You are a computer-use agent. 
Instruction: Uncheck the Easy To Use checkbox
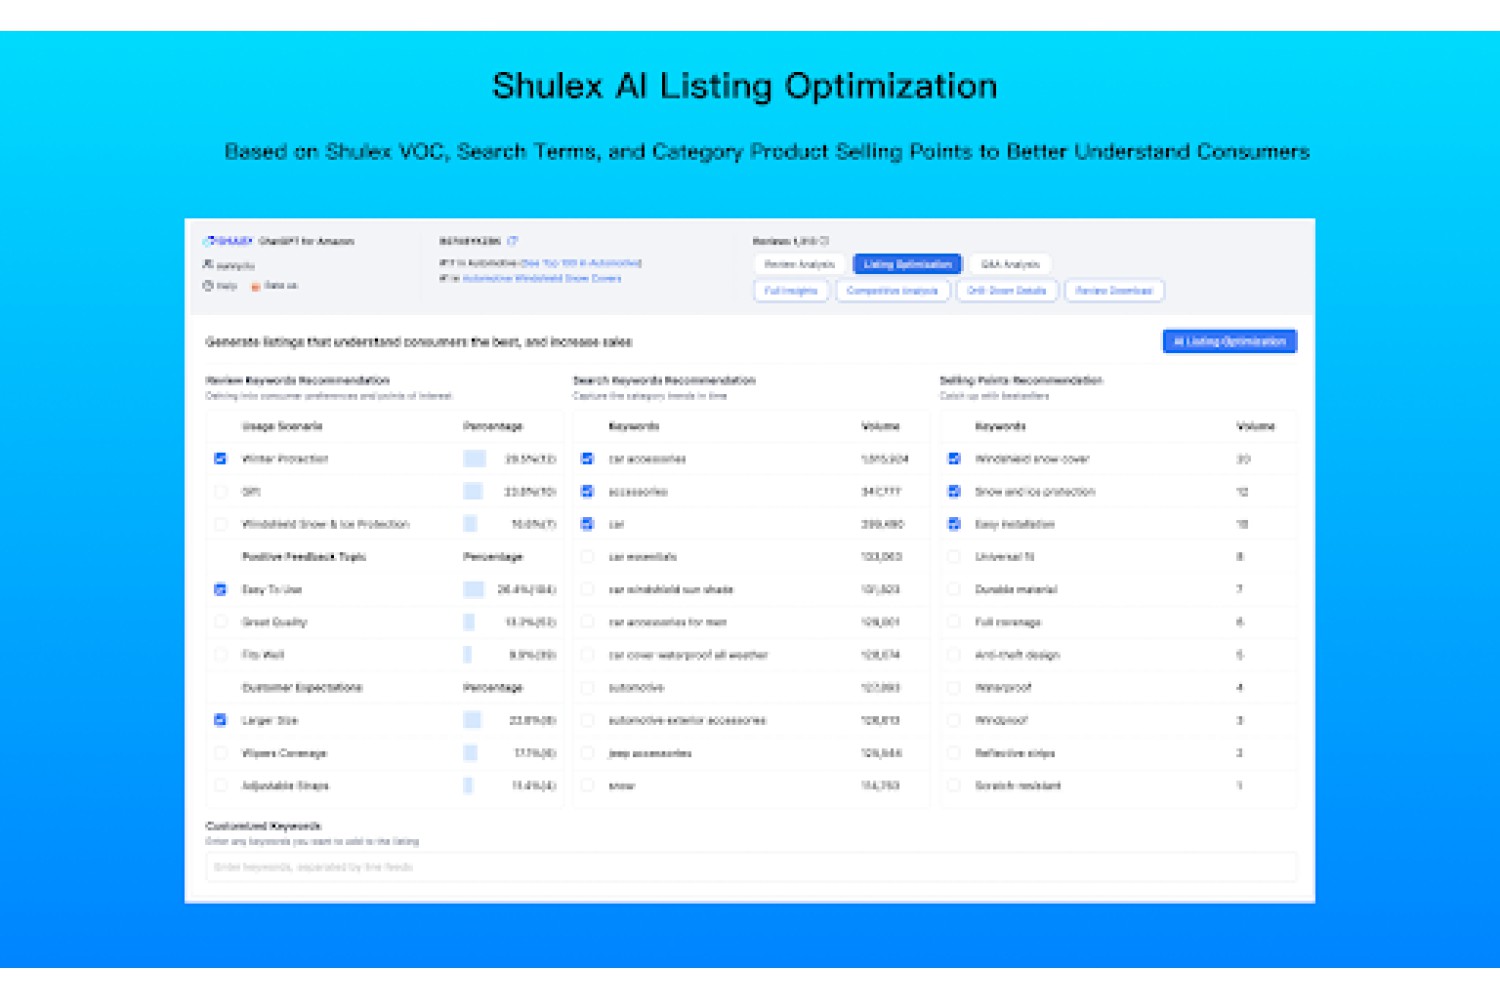tap(220, 589)
